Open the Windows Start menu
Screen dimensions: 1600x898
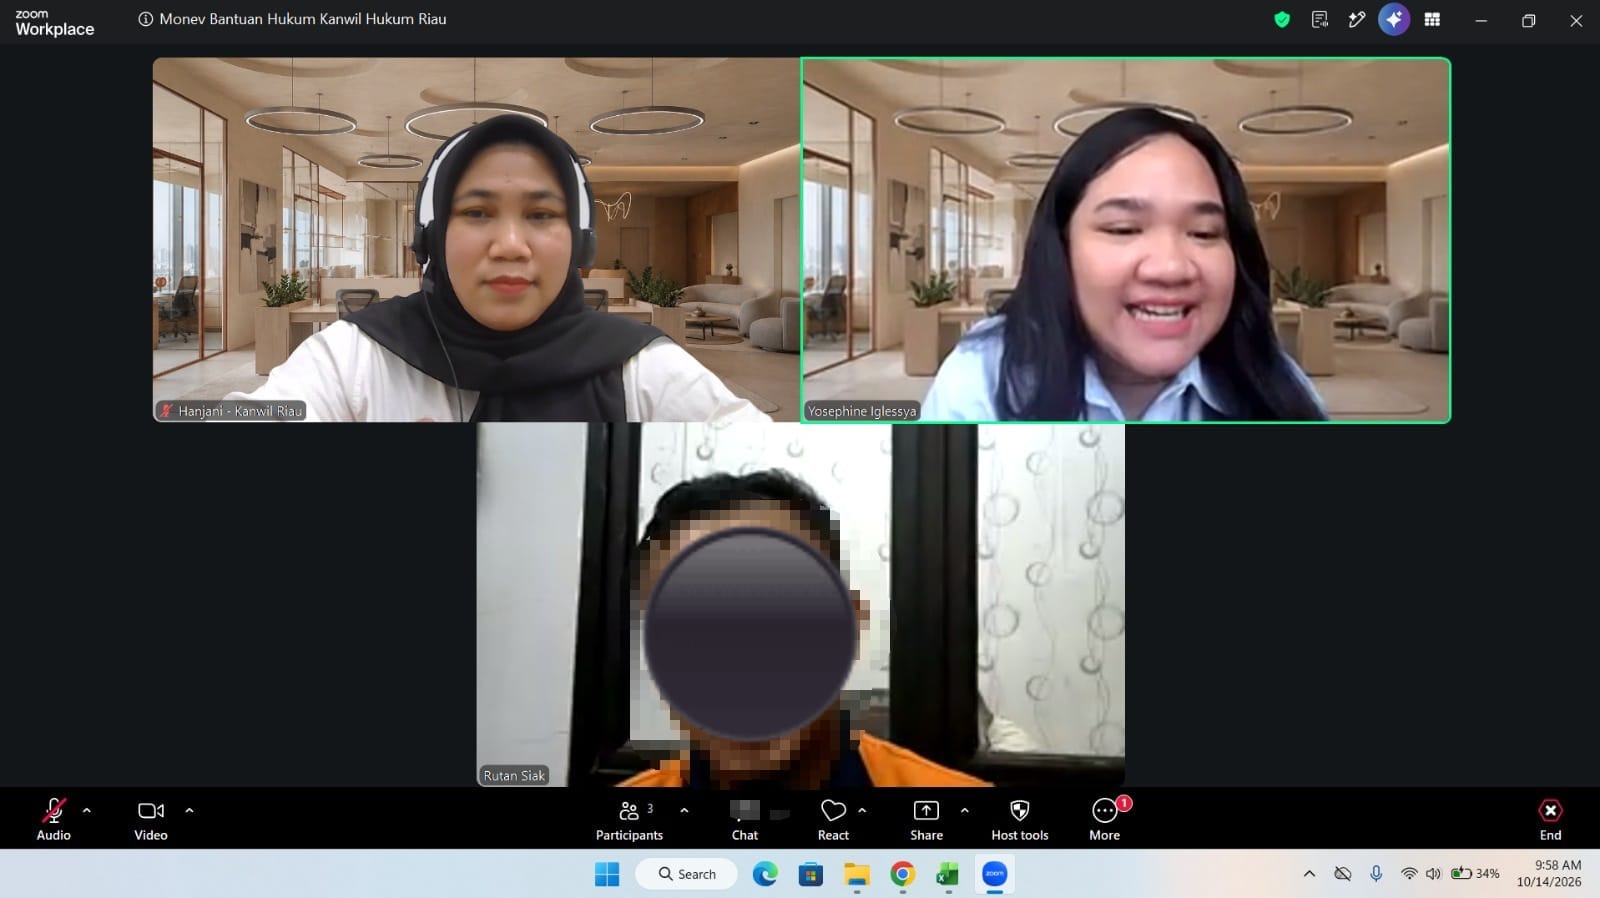point(607,874)
